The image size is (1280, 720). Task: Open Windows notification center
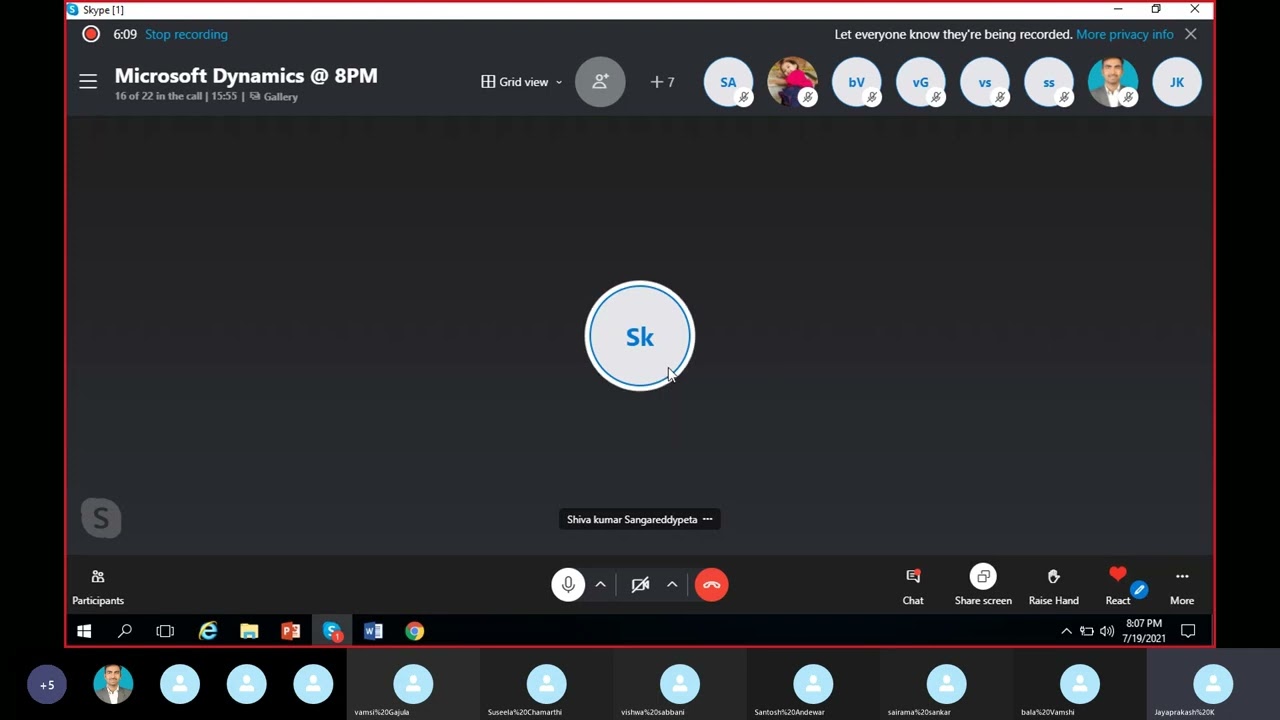click(1188, 631)
